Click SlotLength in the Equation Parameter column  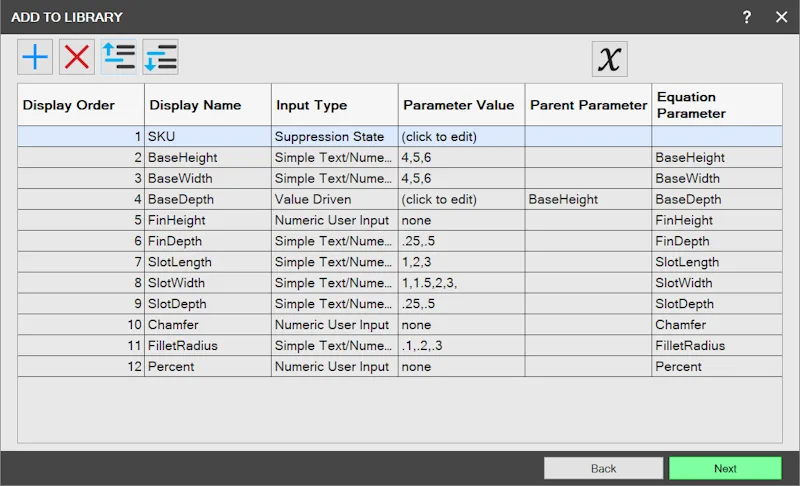717,262
